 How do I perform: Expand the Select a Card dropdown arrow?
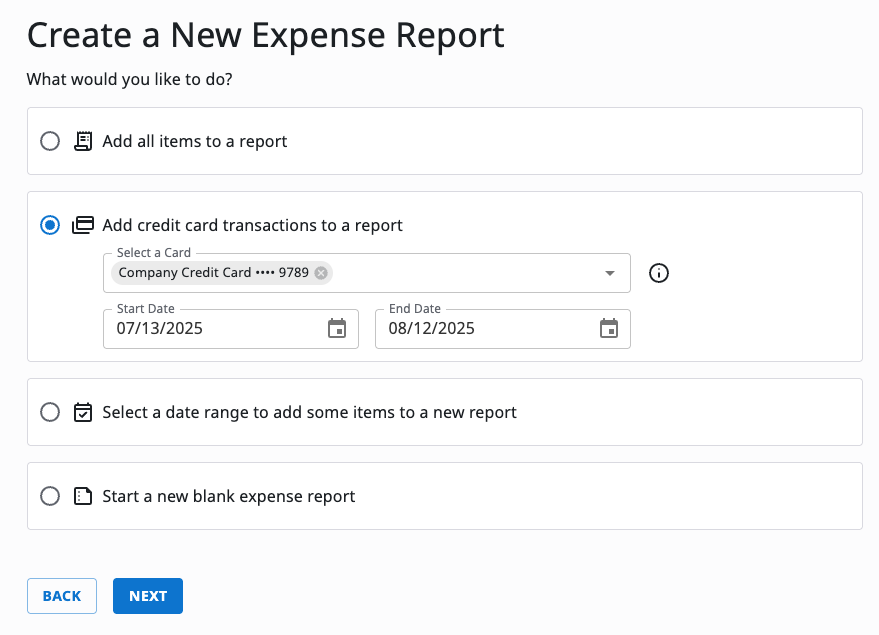coord(609,273)
